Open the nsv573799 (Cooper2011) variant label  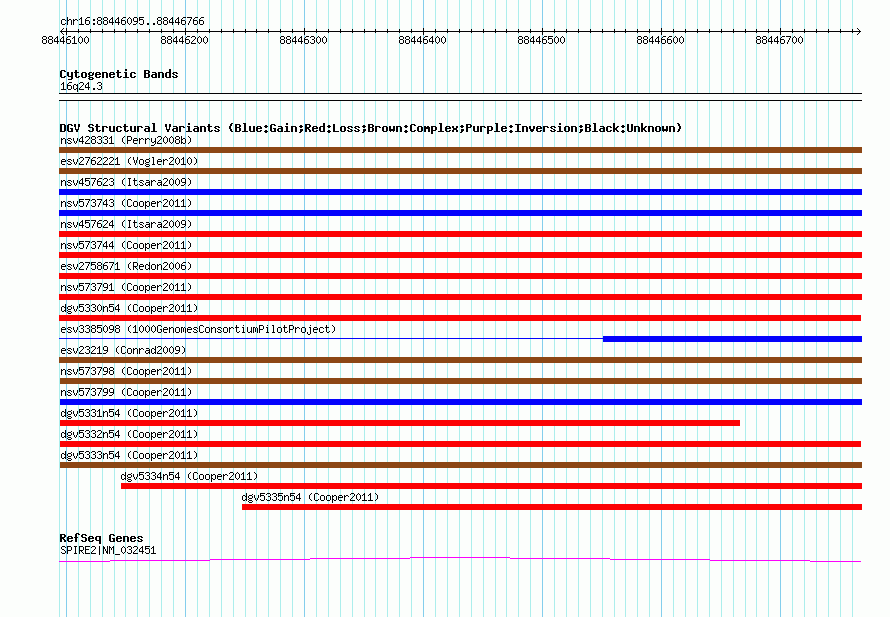pyautogui.click(x=126, y=392)
